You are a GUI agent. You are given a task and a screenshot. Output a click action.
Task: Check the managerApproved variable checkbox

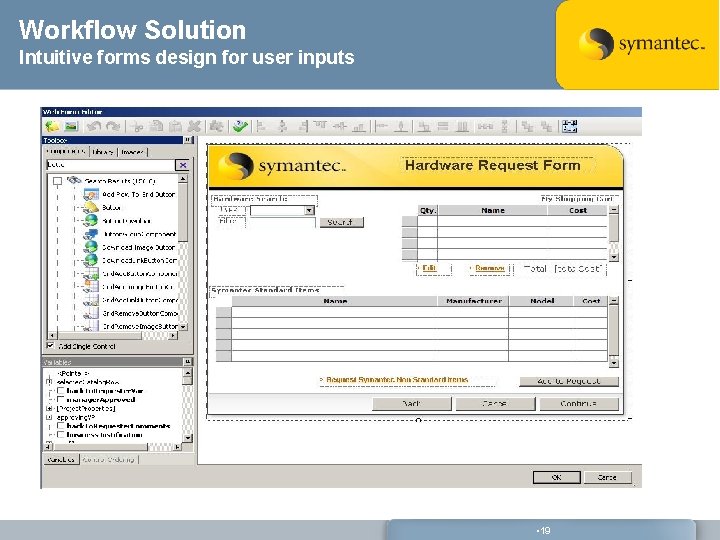[60, 399]
